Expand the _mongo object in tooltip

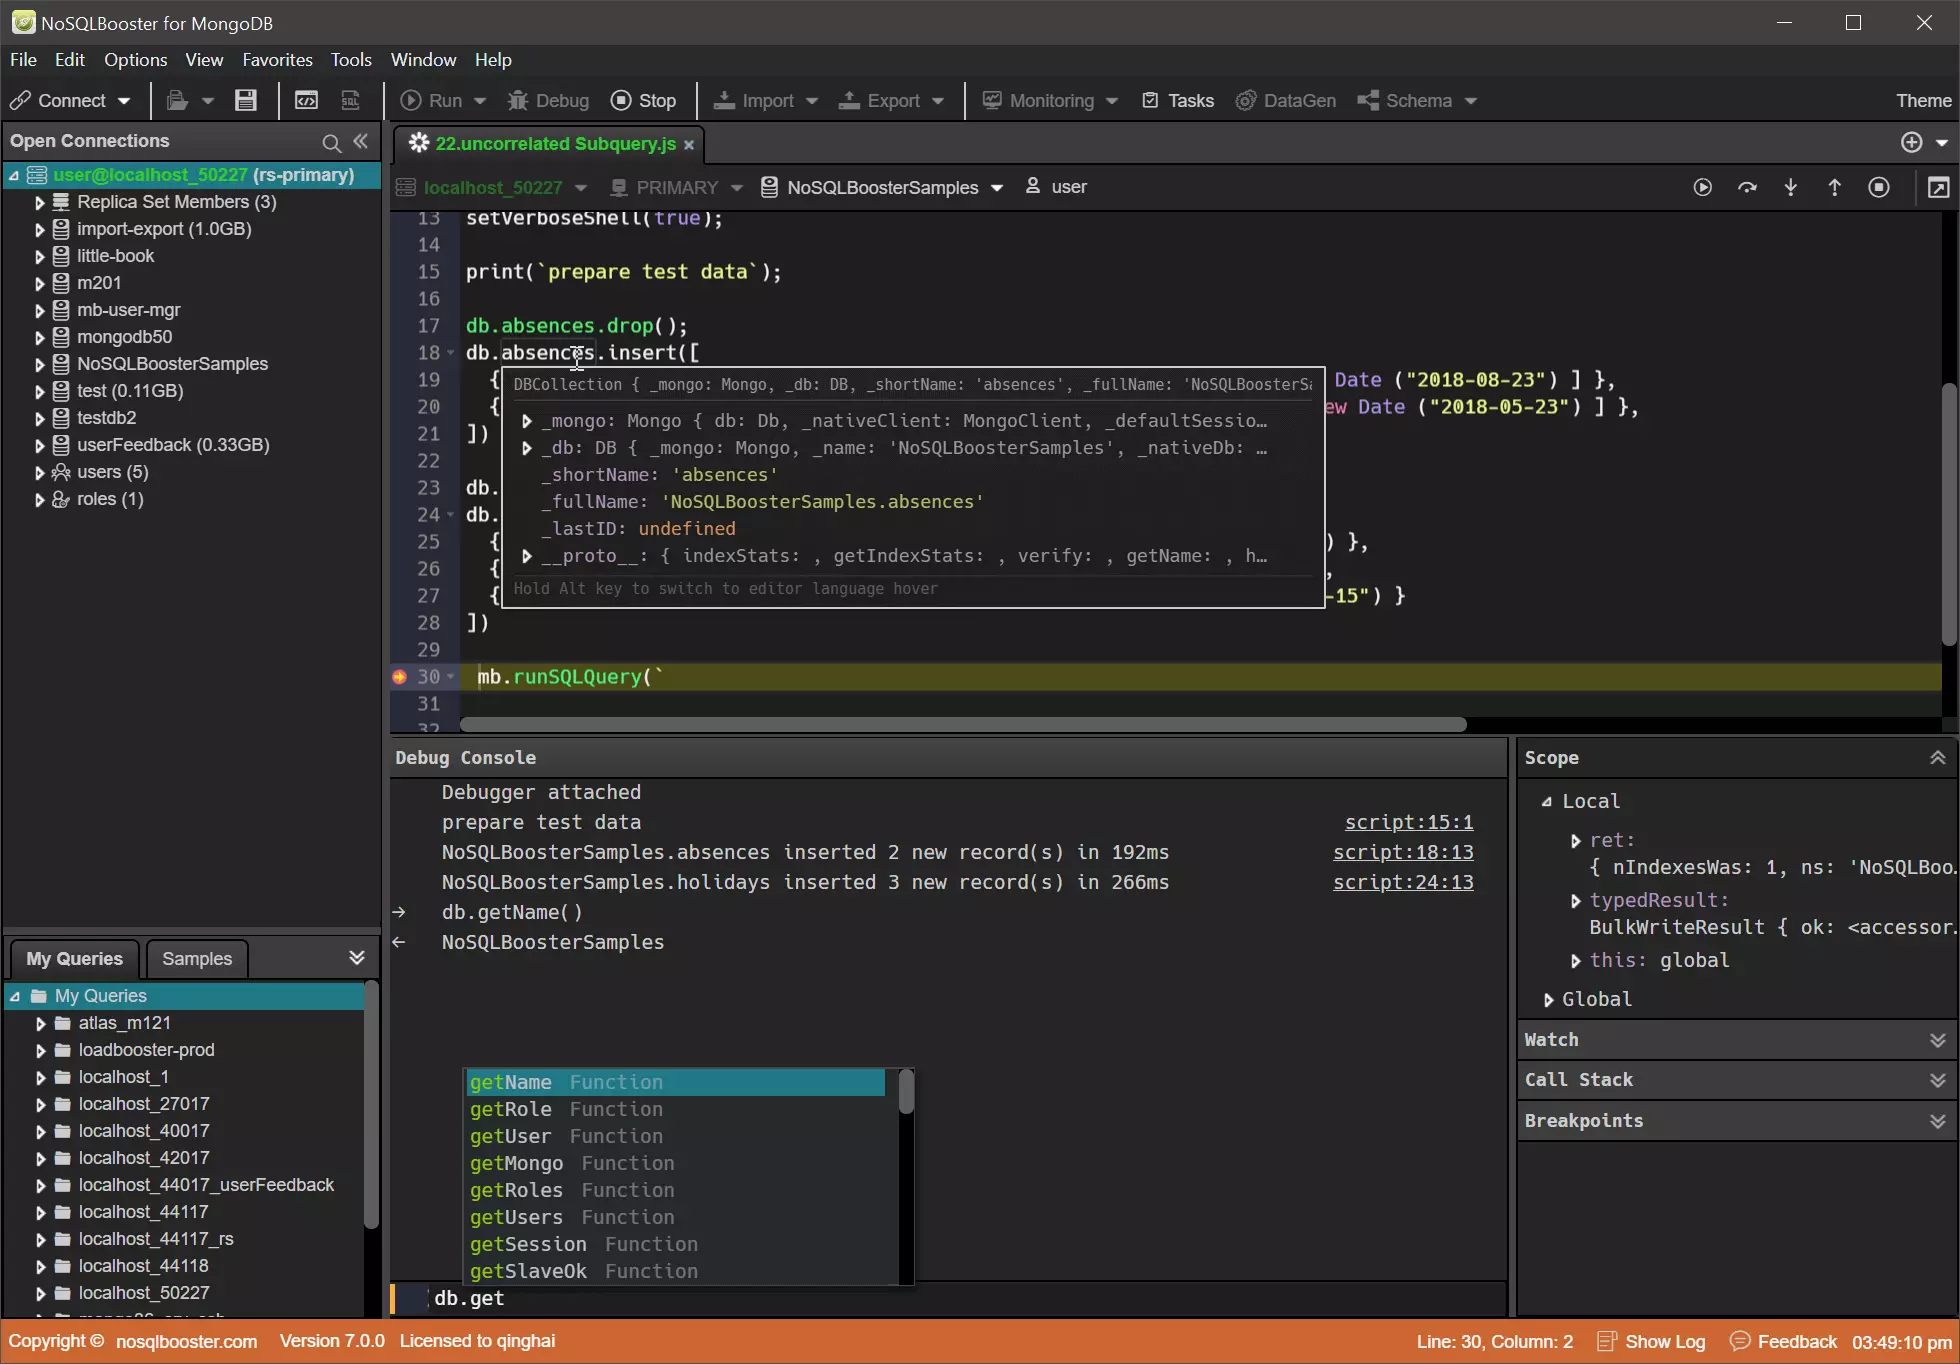[526, 420]
